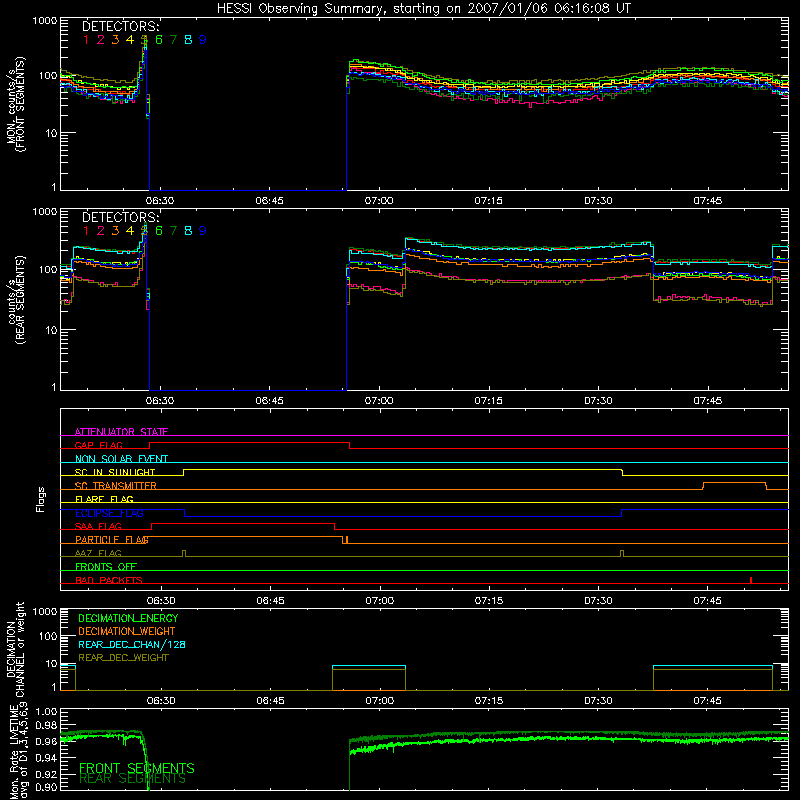Screen dimensions: 800x800
Task: Click the 07:00 tick label under the front segments plot
Action: (379, 201)
